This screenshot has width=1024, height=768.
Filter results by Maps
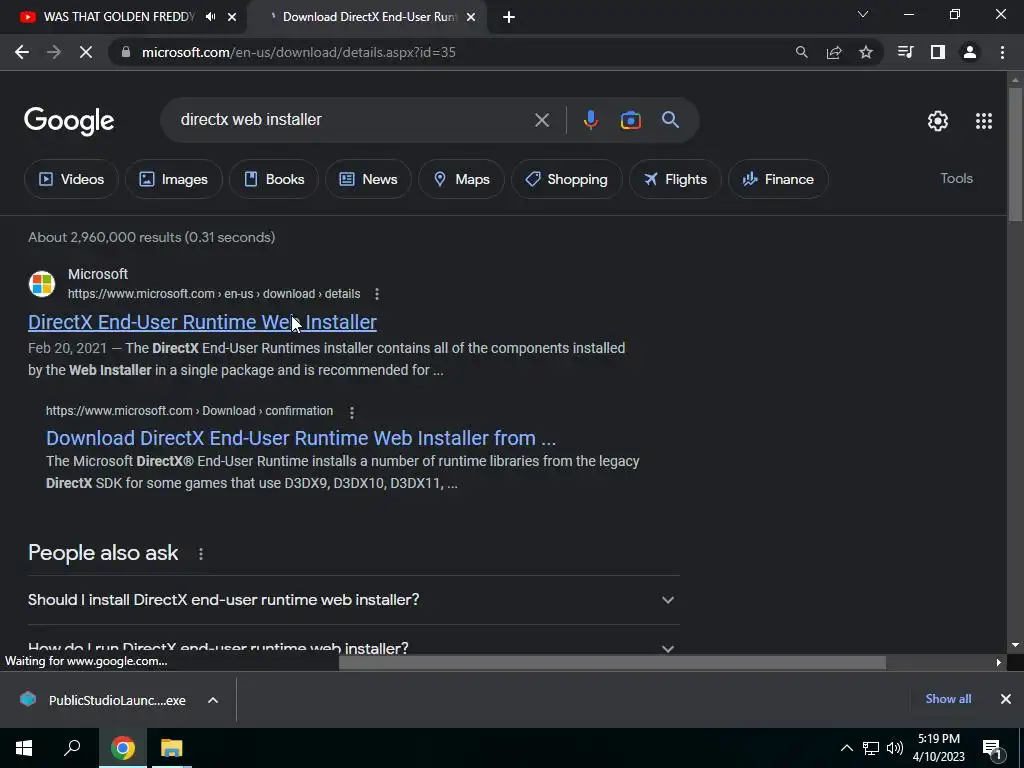[x=461, y=179]
